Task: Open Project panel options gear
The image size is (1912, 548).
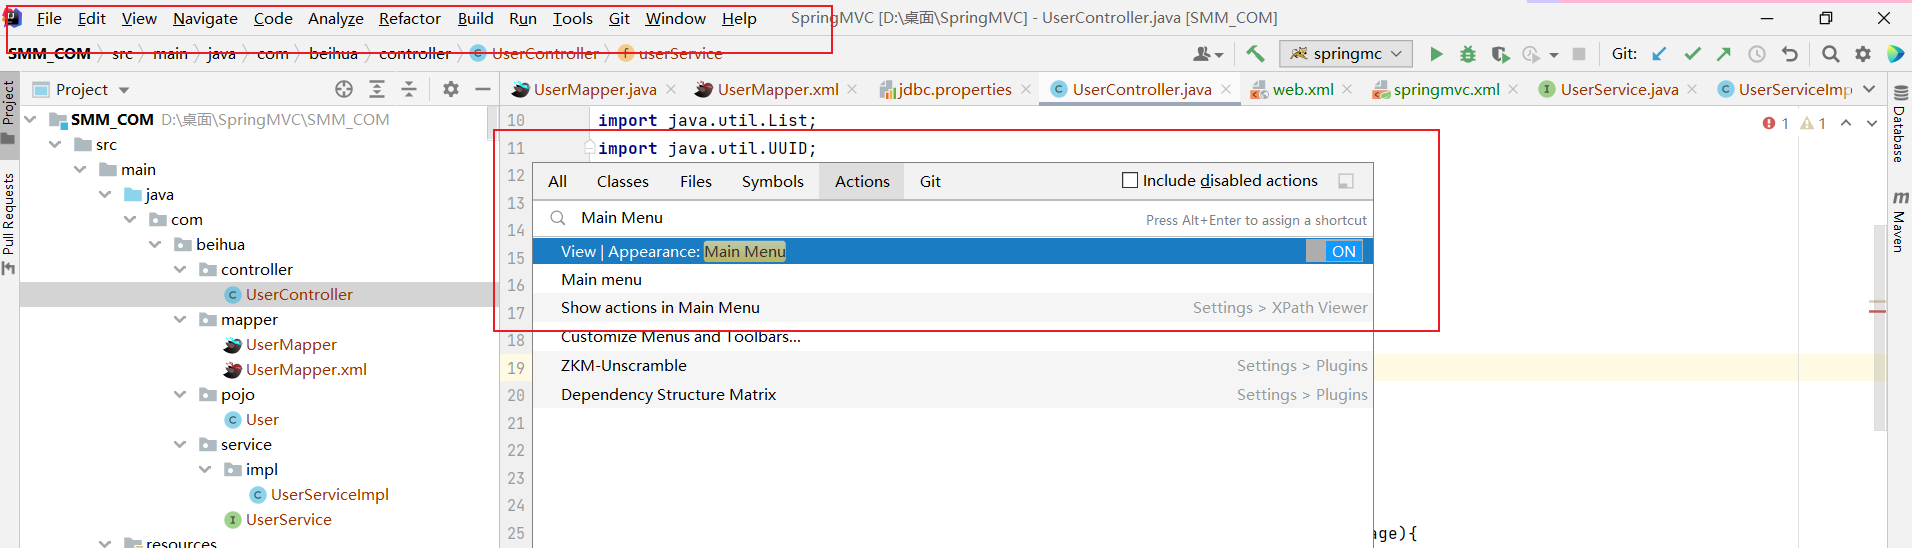Action: [x=451, y=89]
